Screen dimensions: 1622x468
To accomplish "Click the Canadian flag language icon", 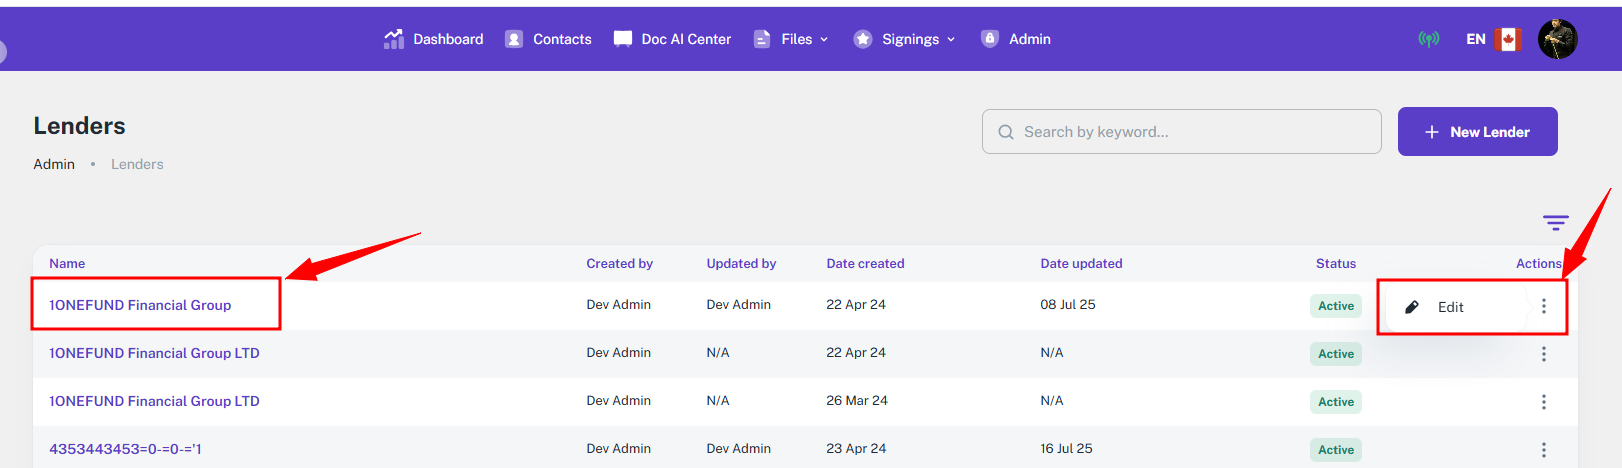I will click(1507, 39).
